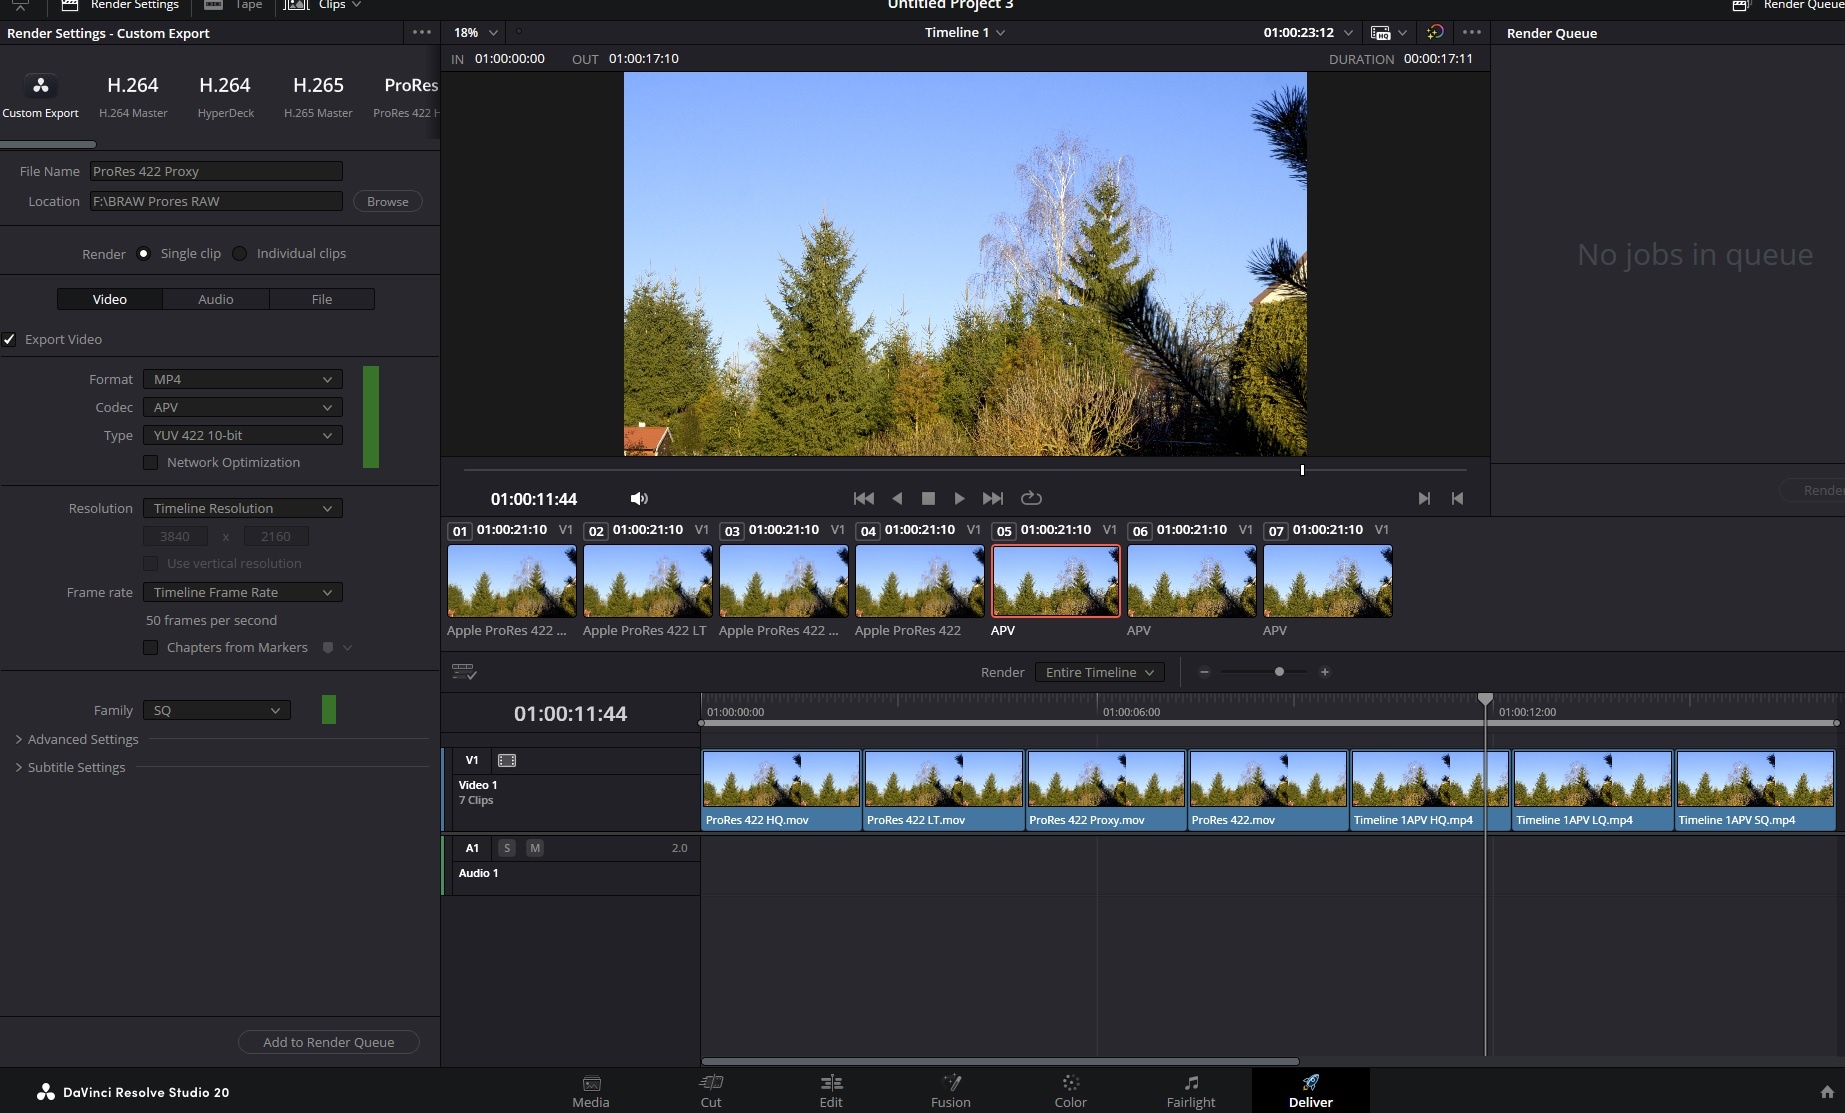
Task: Click the play button in viewer transport
Action: pos(959,498)
